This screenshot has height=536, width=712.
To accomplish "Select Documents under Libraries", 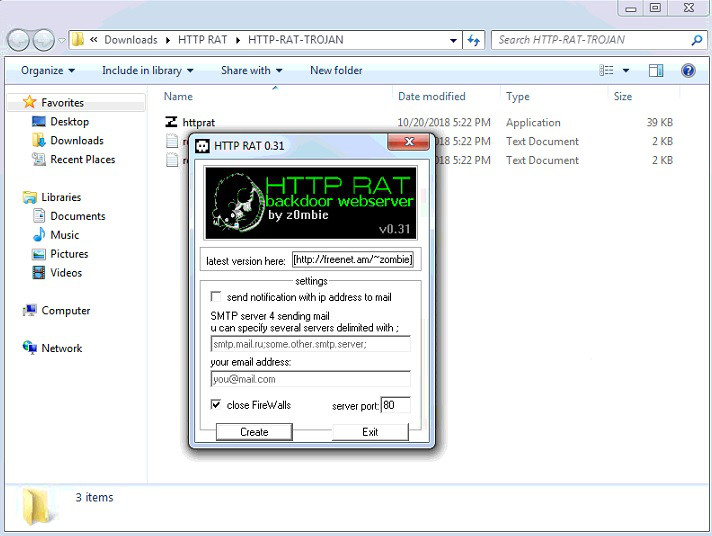I will click(78, 216).
